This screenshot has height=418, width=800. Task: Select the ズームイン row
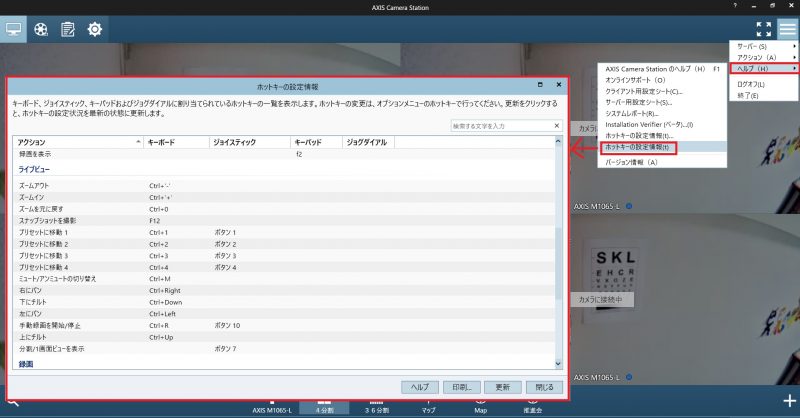click(284, 198)
